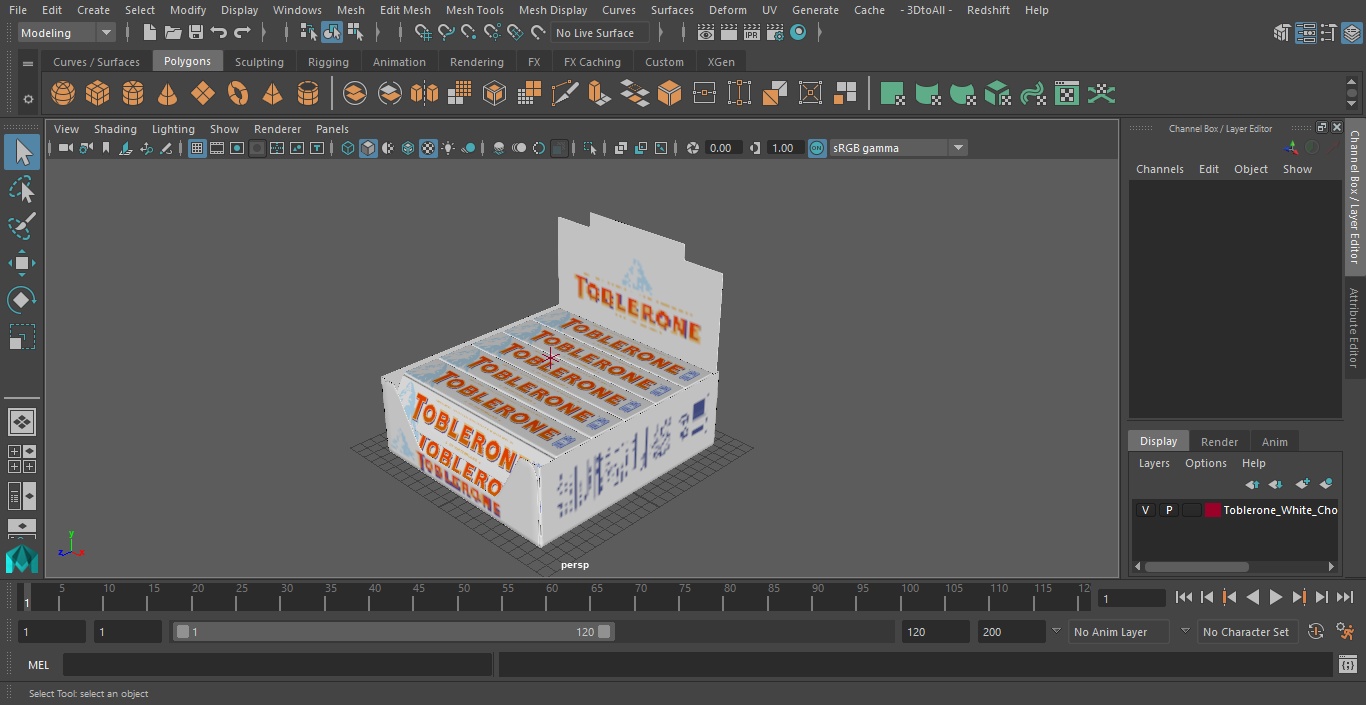Create a polygon pipe from the shelf
The width and height of the screenshot is (1366, 705).
pyautogui.click(x=308, y=94)
